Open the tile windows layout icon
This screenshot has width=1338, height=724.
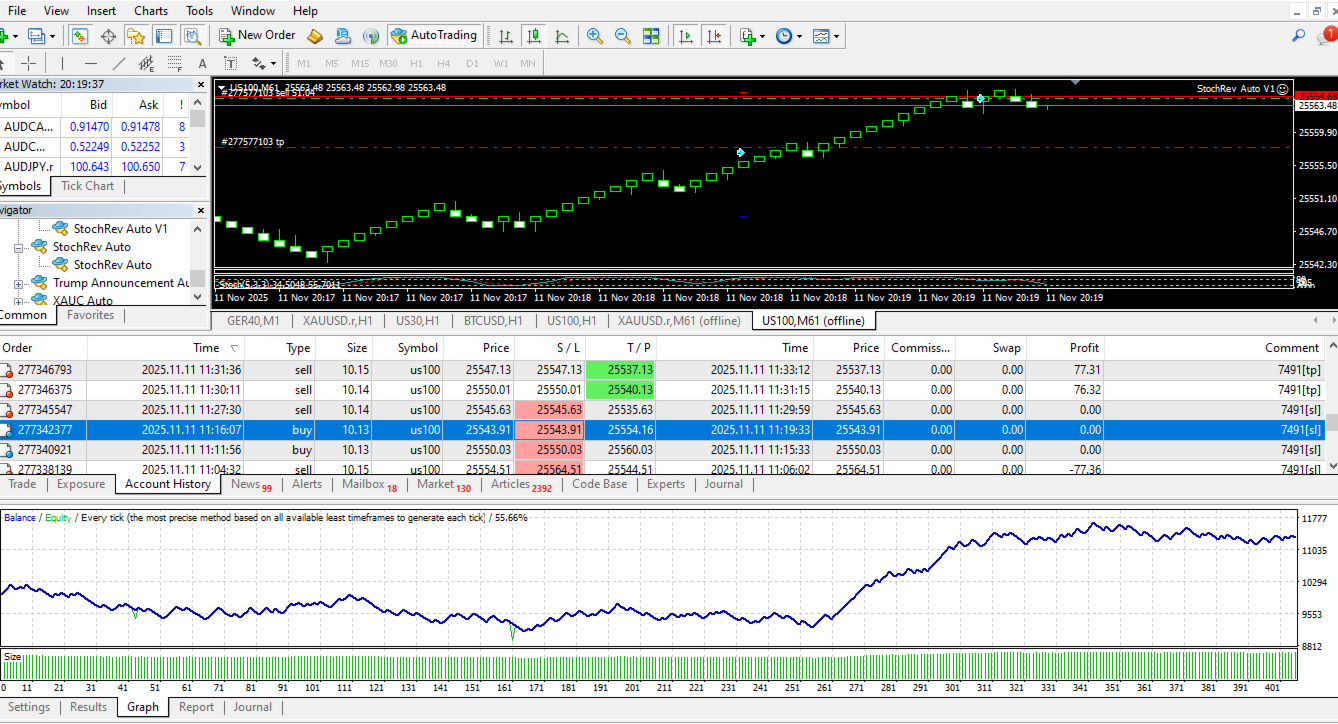tap(651, 36)
